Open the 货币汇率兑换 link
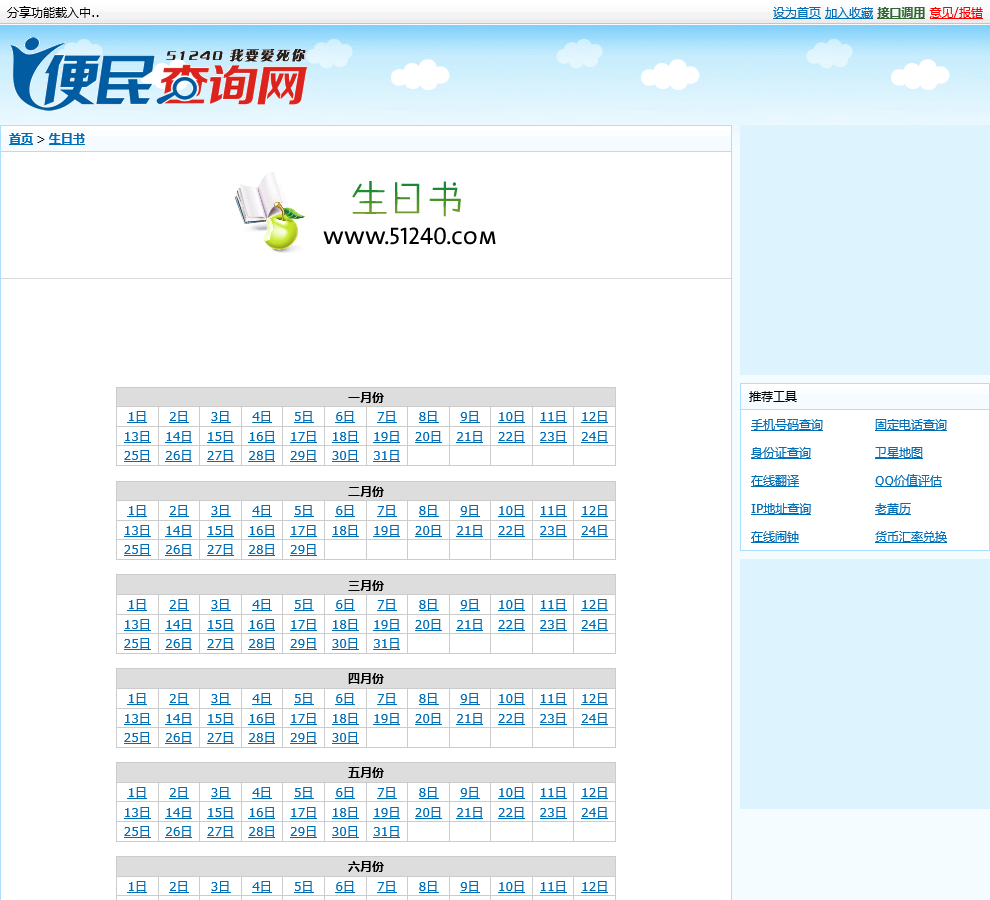The image size is (990, 900). [910, 537]
